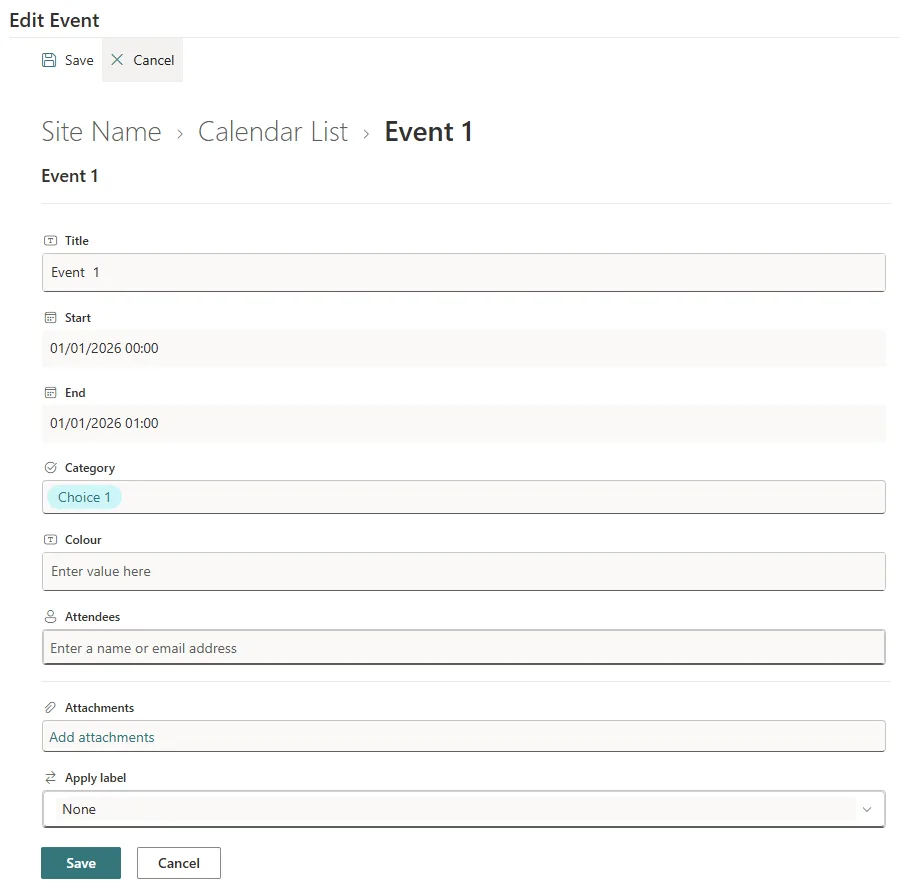This screenshot has width=900, height=893.
Task: Click the Apply label field icon
Action: coord(51,777)
